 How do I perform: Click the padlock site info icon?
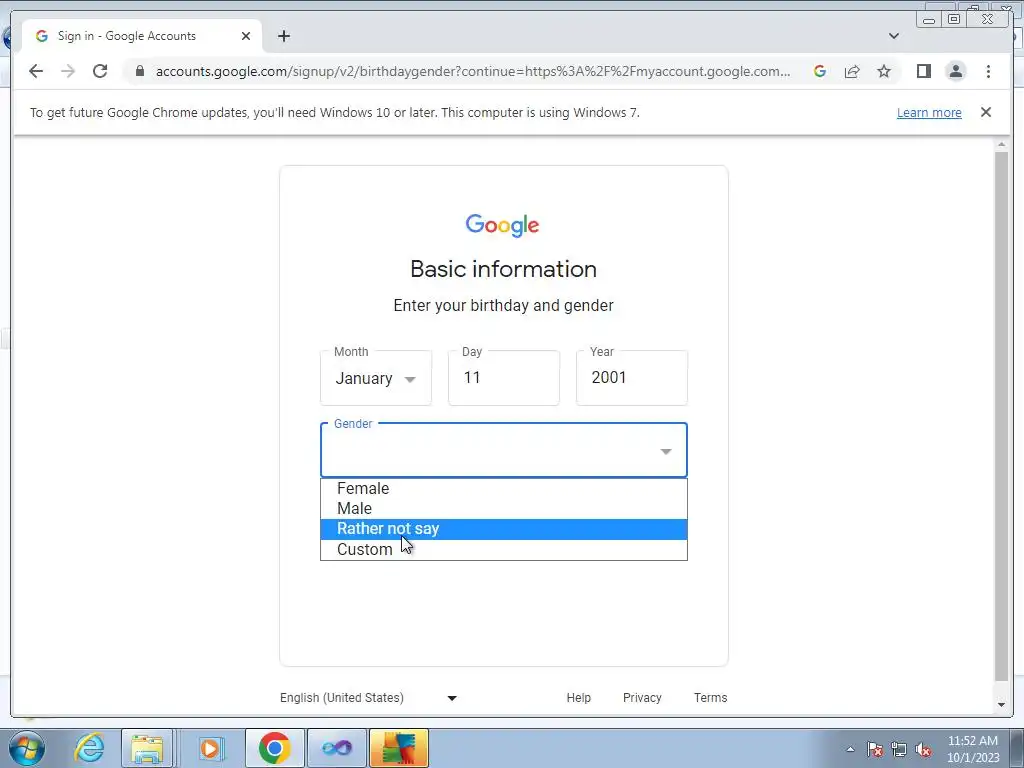click(x=139, y=71)
